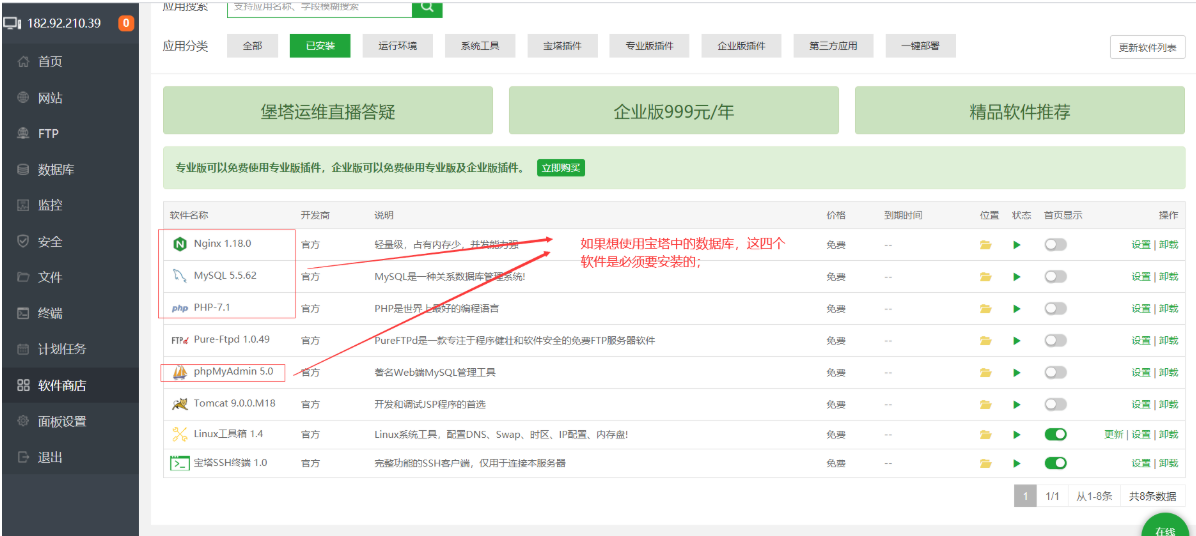The image size is (1196, 536).
Task: Select the 已安装 category tab
Action: [x=320, y=46]
